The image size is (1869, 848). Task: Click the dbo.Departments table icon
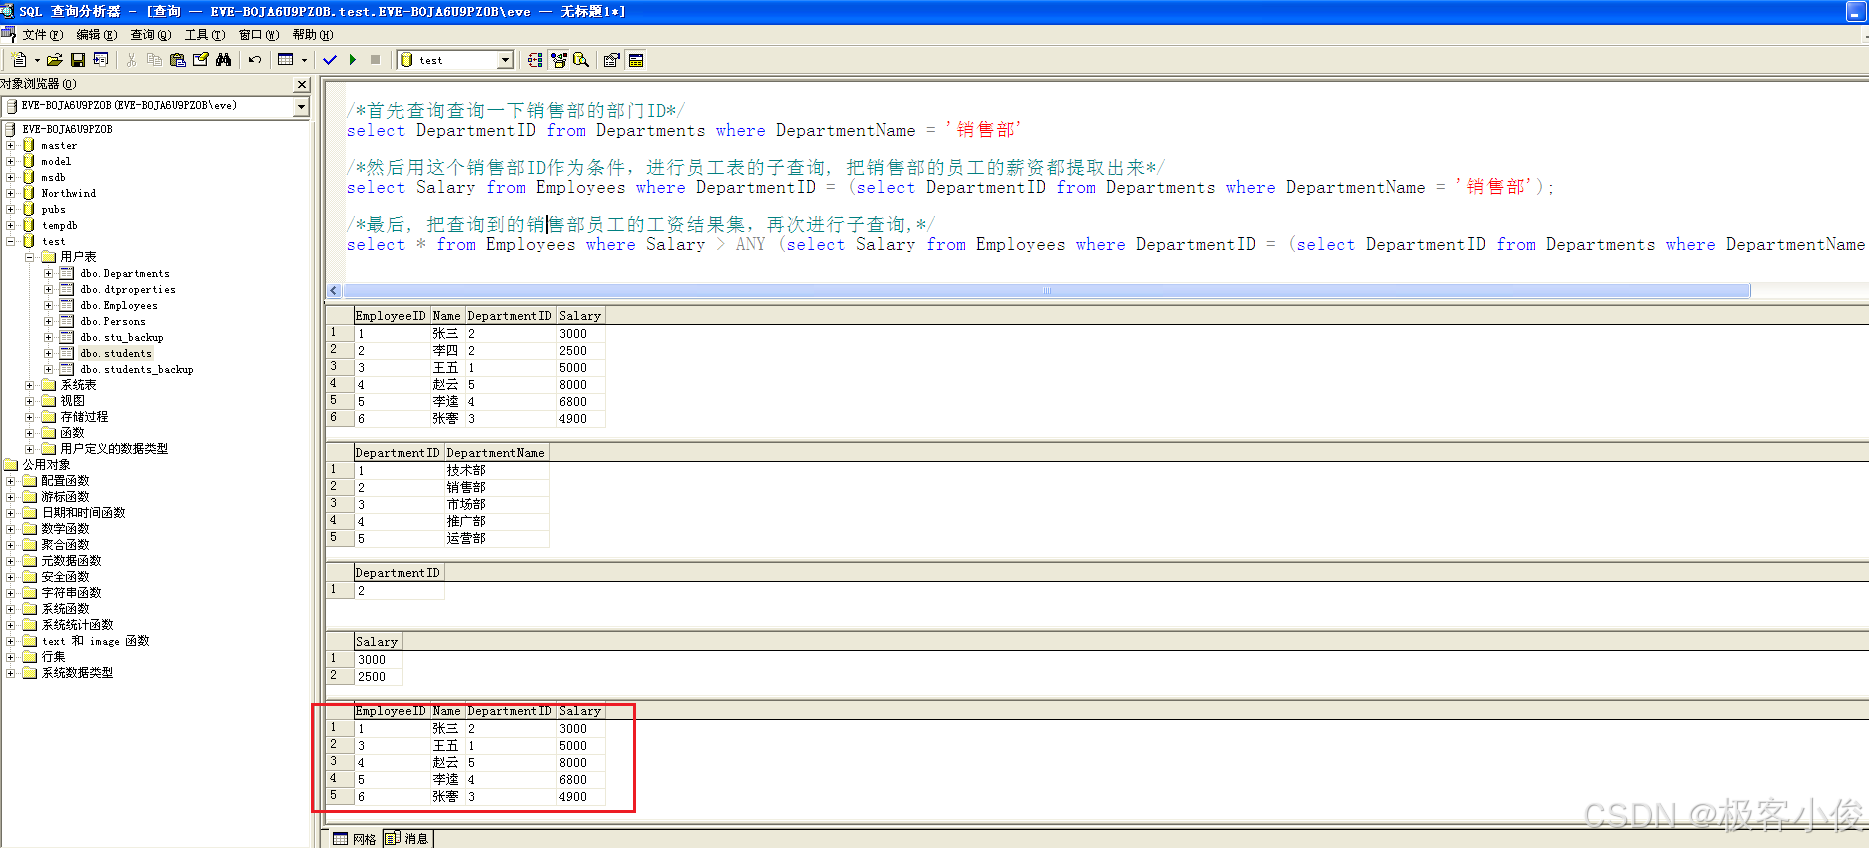pos(66,273)
